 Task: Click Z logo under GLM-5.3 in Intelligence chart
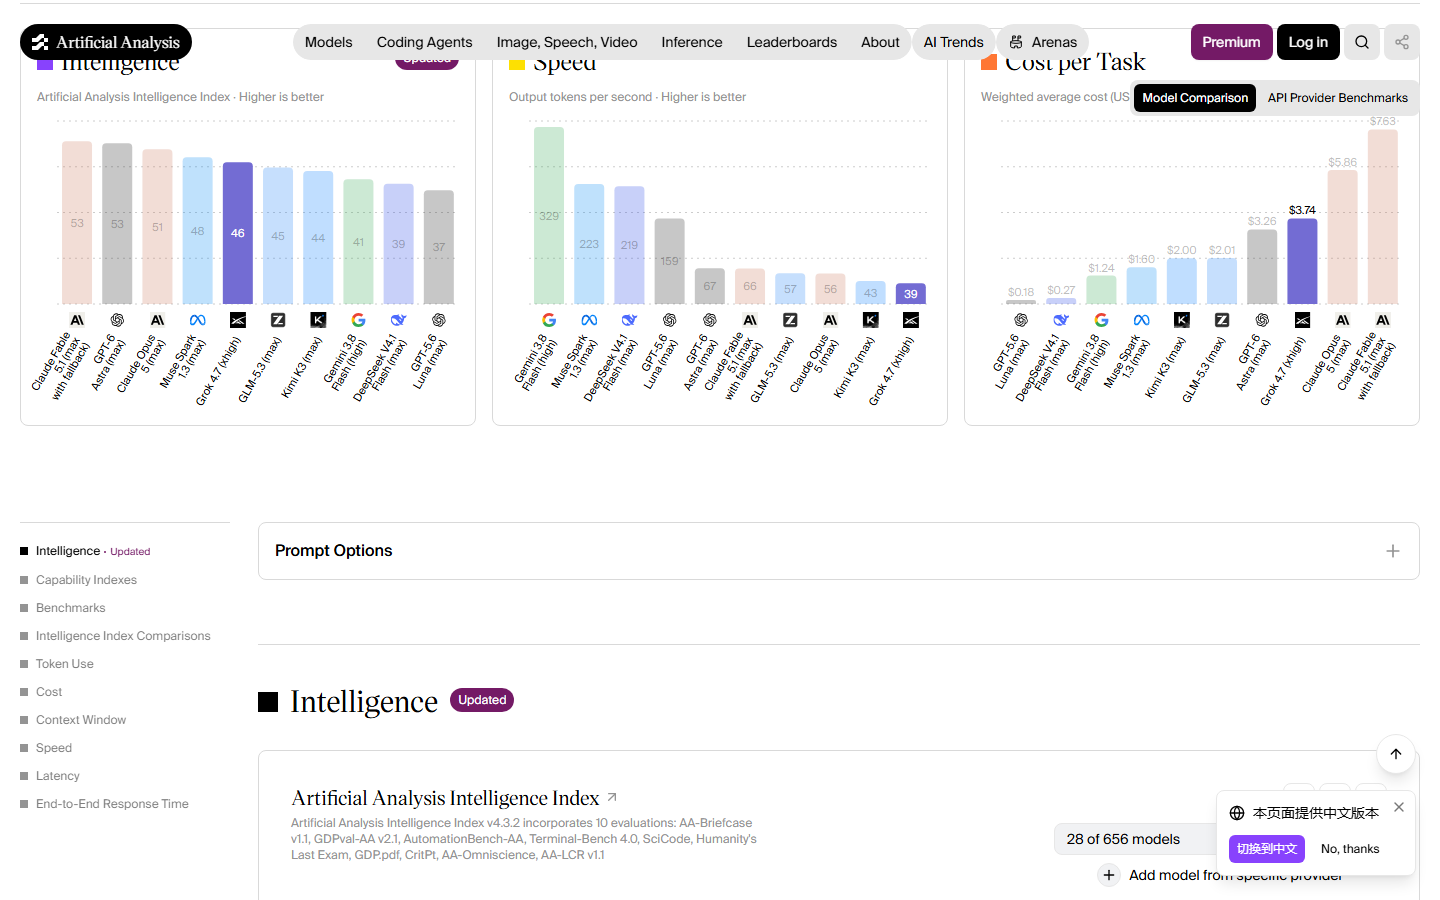(x=278, y=320)
